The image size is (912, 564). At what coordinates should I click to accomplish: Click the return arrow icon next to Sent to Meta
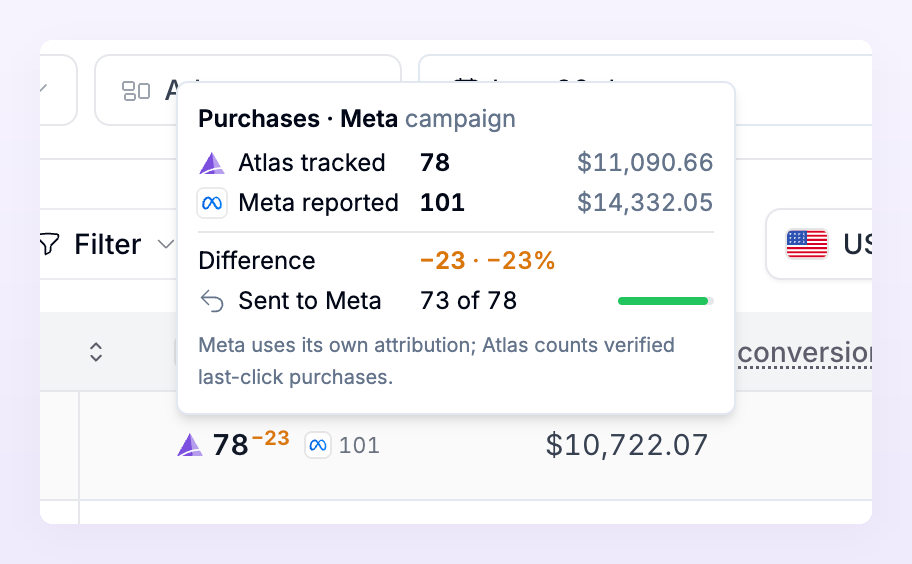(x=212, y=301)
